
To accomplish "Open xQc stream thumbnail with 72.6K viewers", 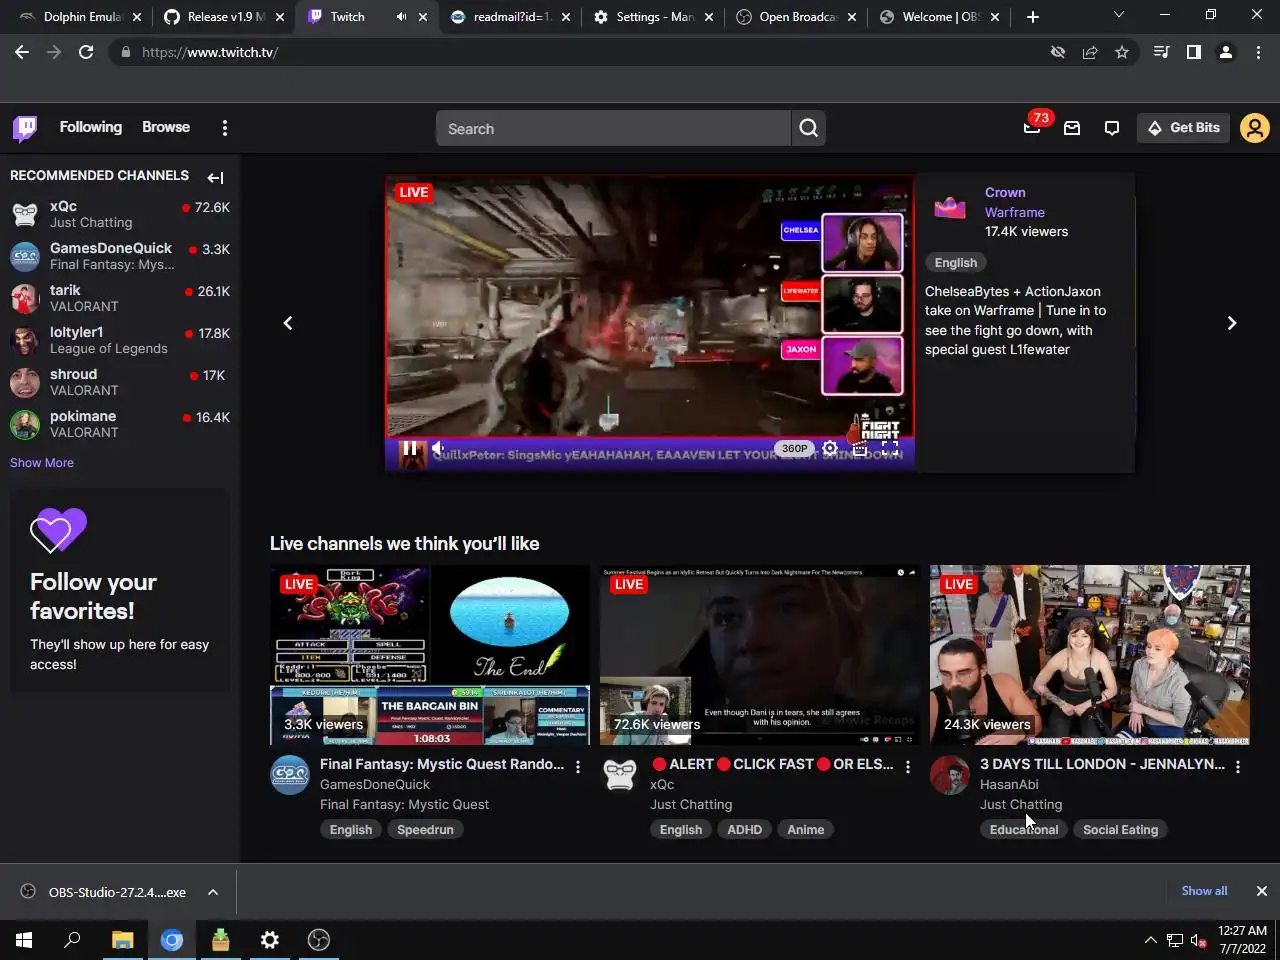I will click(760, 655).
